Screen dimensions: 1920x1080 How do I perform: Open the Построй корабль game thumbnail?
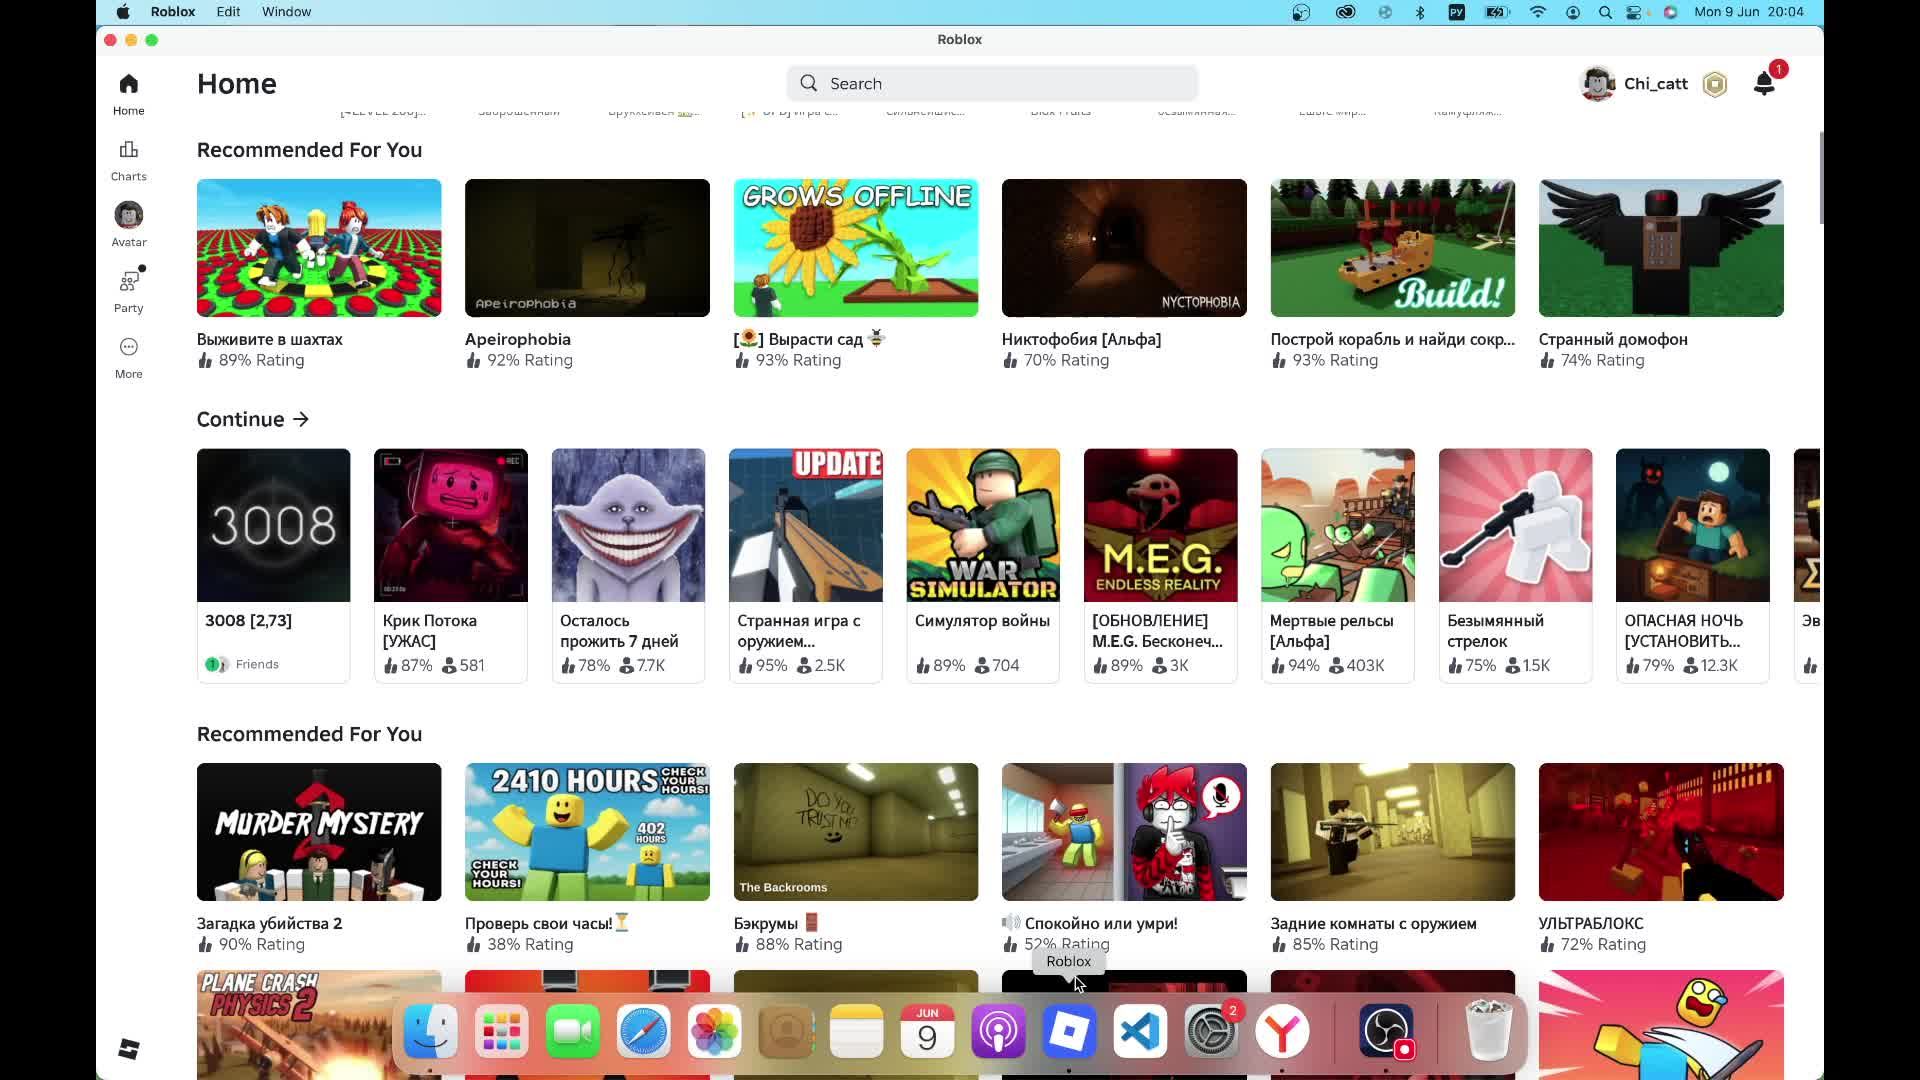click(1393, 248)
